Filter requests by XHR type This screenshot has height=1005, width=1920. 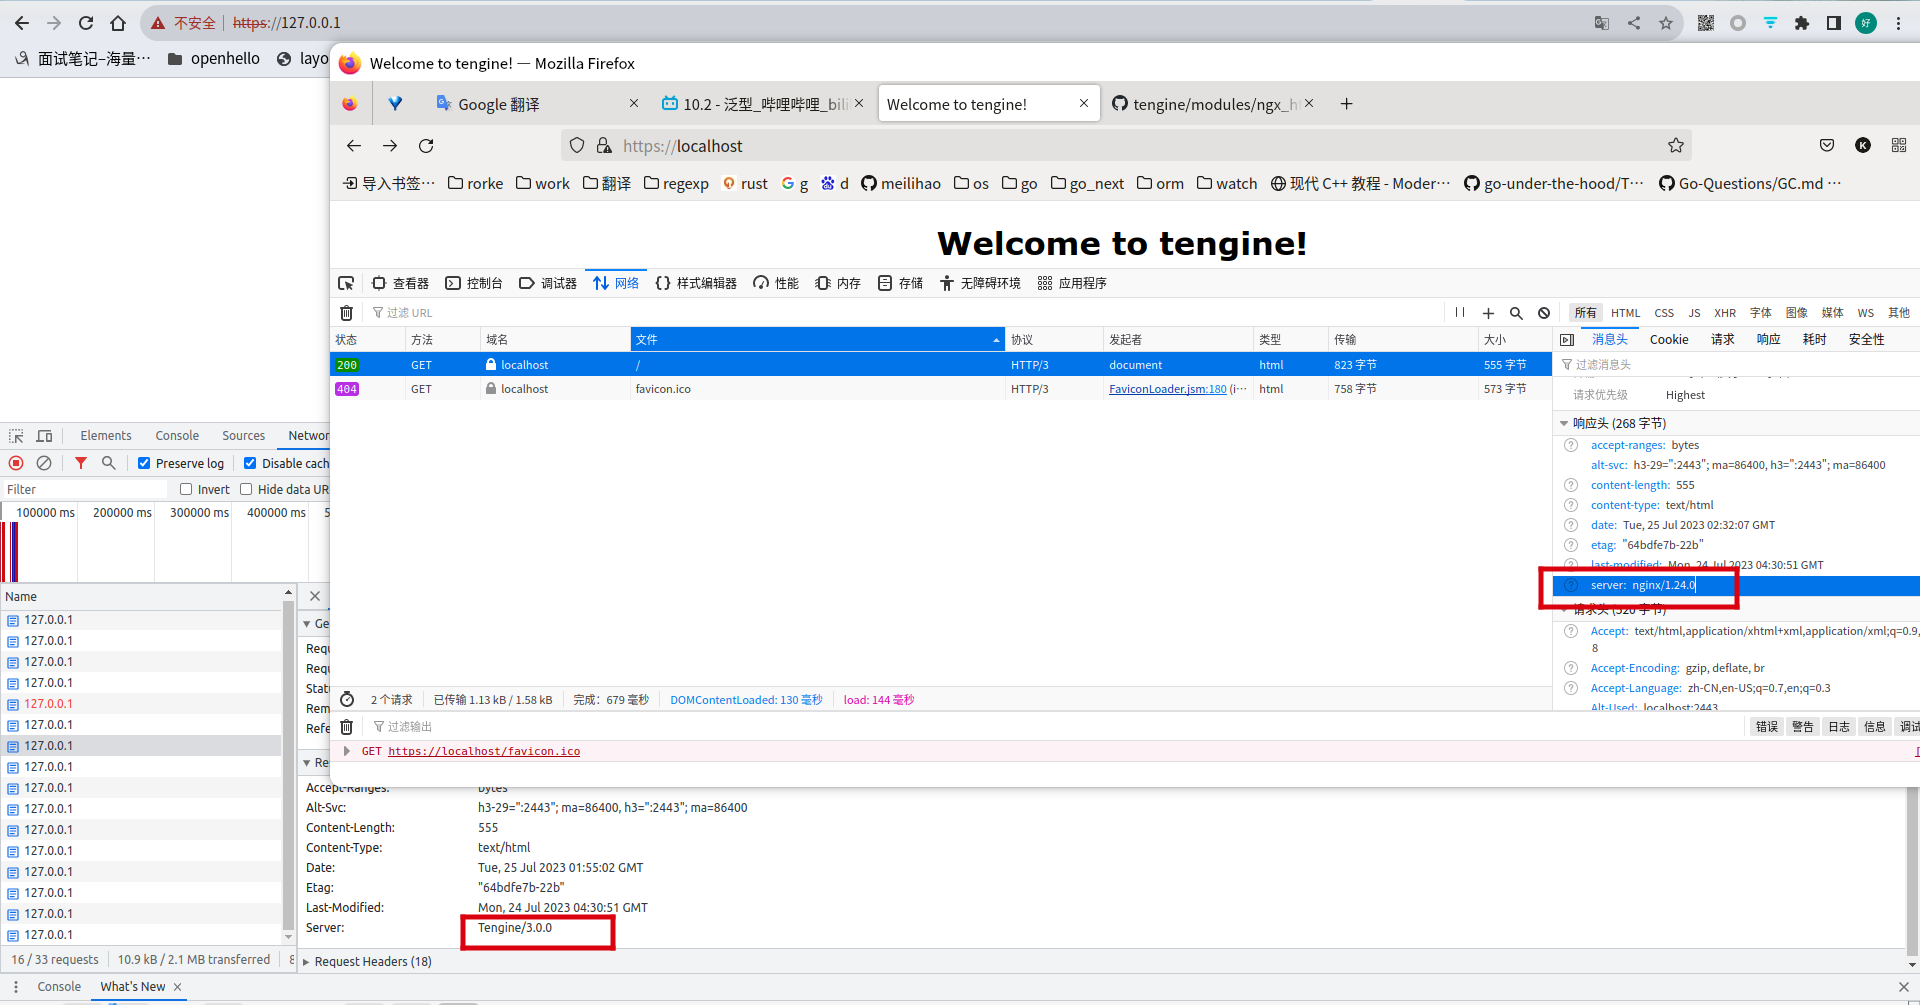pyautogui.click(x=1725, y=312)
